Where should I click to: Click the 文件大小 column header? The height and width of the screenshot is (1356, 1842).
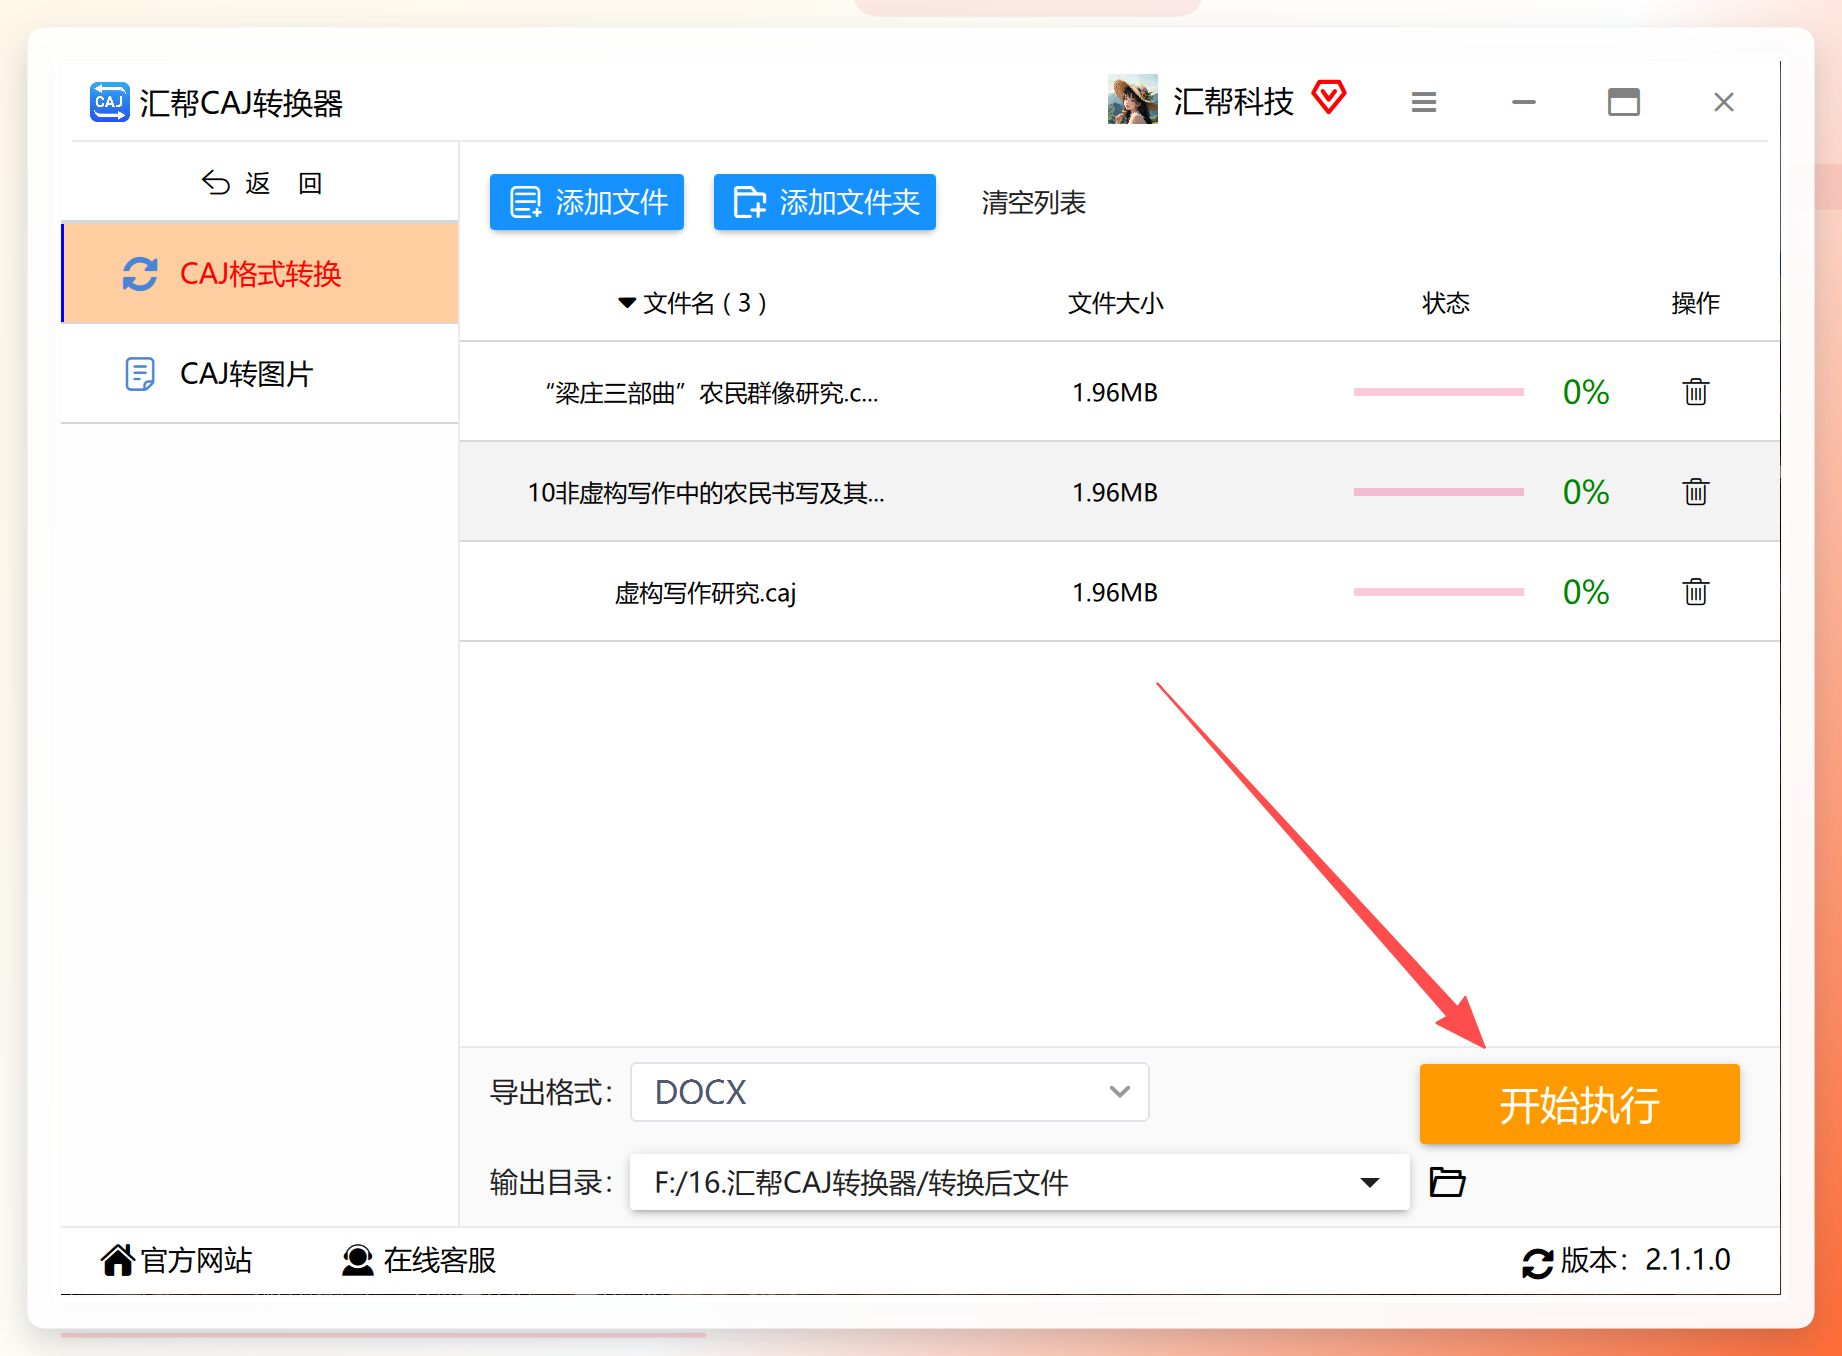1116,303
